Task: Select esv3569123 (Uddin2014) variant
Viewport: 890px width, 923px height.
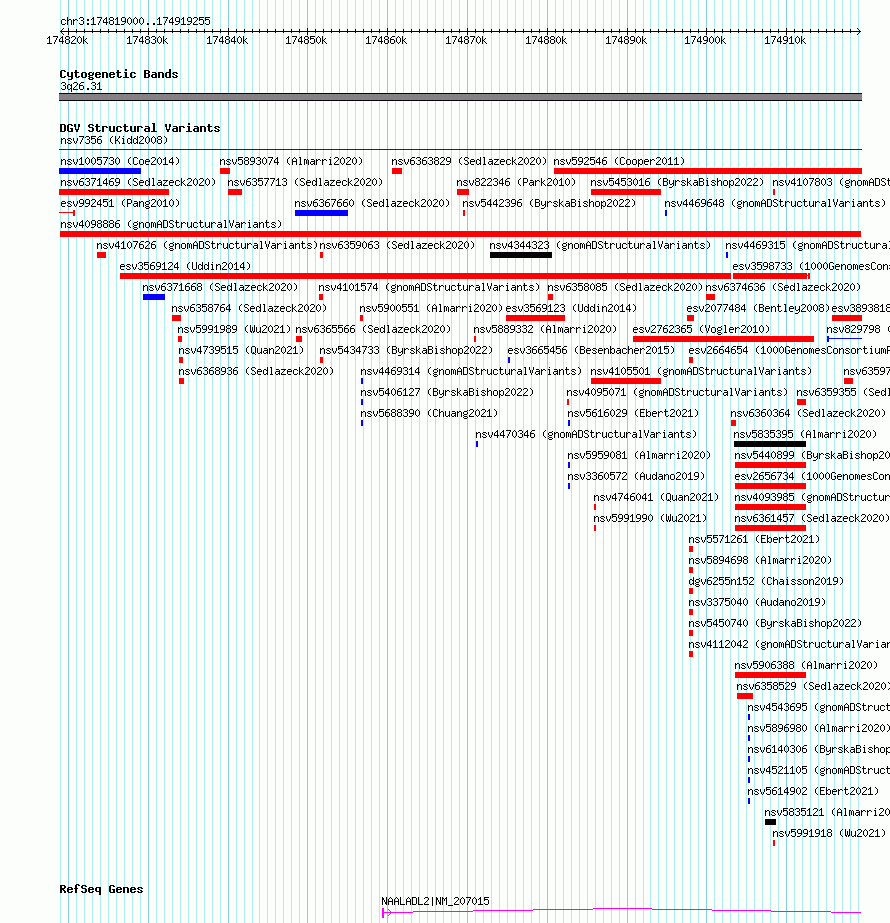Action: (571, 308)
